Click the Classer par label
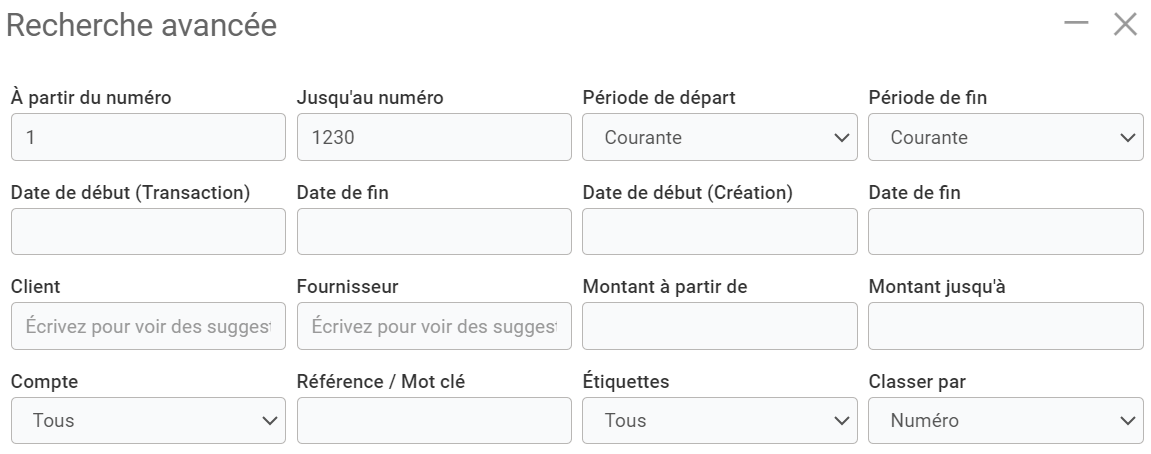The height and width of the screenshot is (454, 1151). (917, 382)
